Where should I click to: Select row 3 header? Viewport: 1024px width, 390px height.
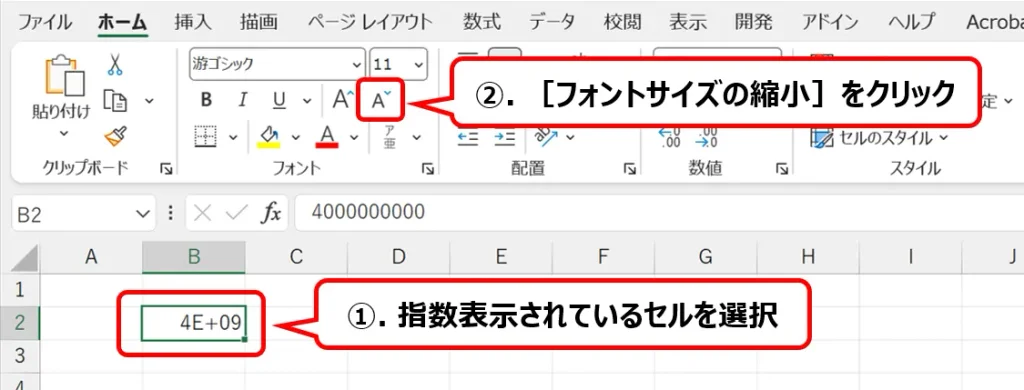click(20, 356)
